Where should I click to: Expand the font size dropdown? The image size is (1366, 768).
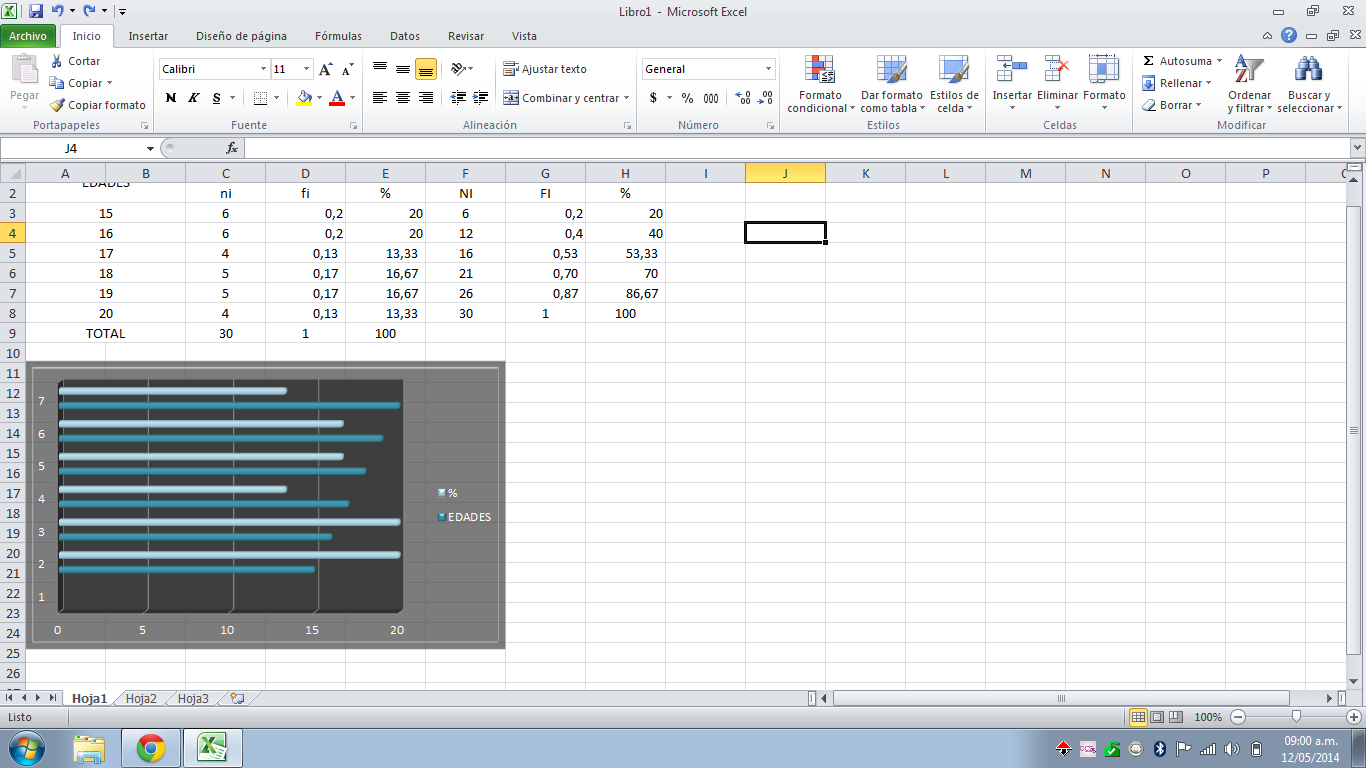tap(306, 69)
